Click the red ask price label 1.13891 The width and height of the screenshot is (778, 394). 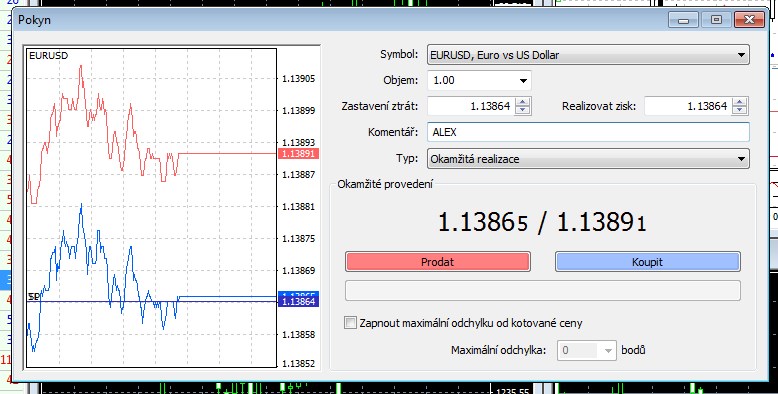tap(298, 154)
